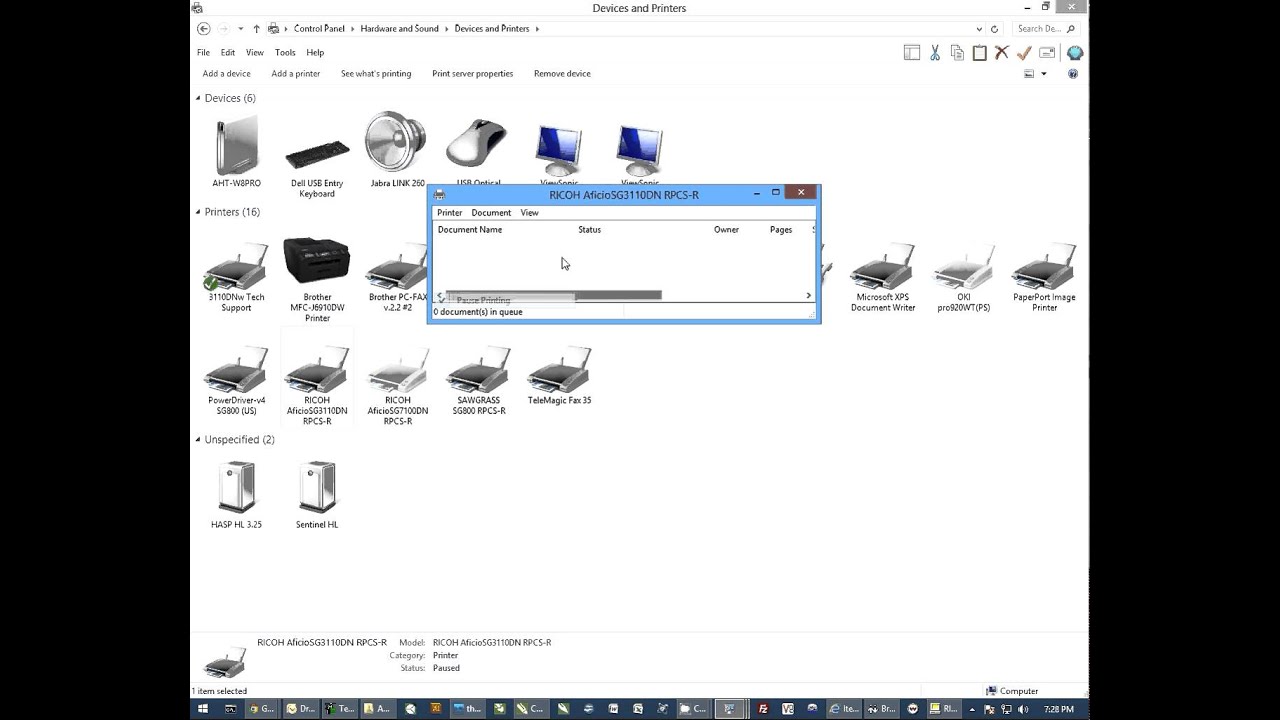This screenshot has width=1280, height=720.
Task: Select the Sentinel HL device
Action: point(317,494)
